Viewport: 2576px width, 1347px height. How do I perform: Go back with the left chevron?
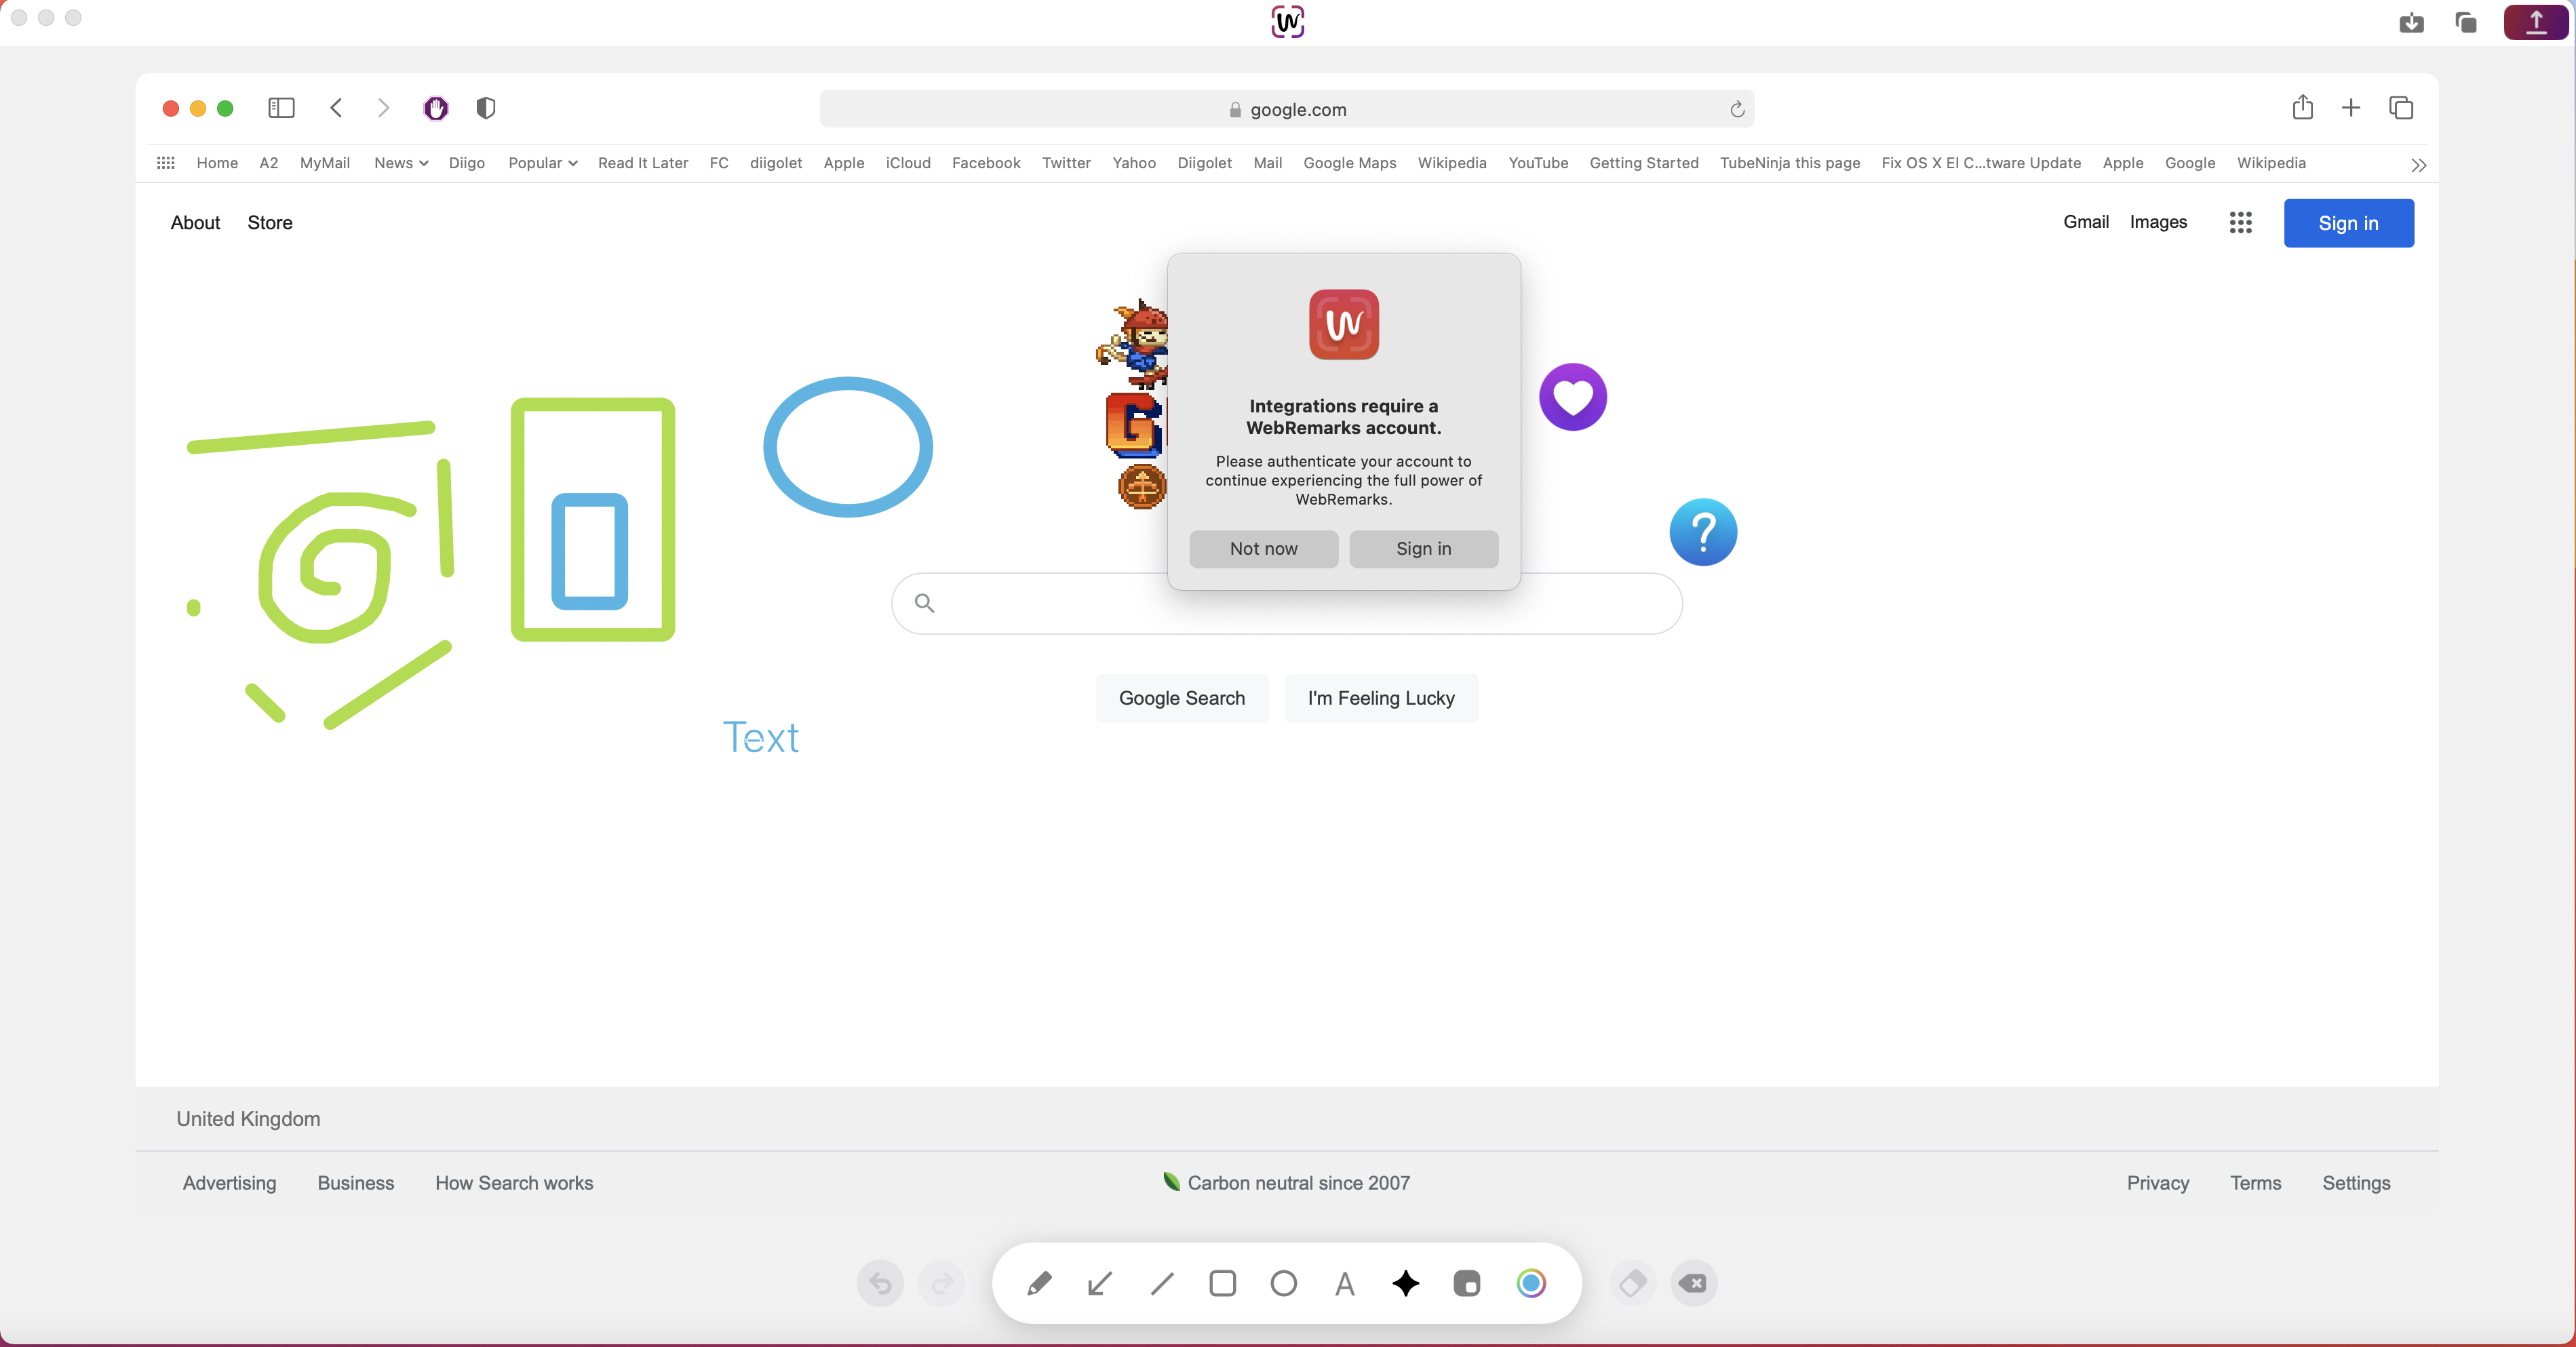point(337,108)
